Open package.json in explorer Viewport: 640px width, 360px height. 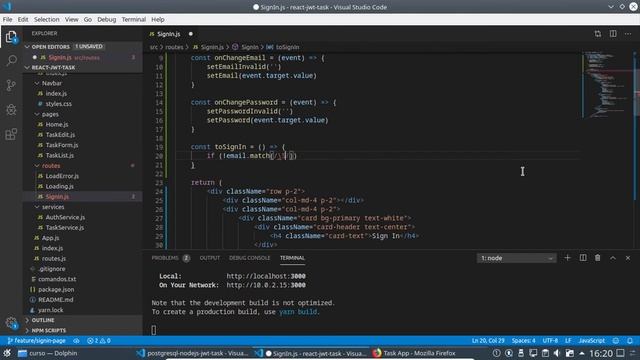[56, 289]
